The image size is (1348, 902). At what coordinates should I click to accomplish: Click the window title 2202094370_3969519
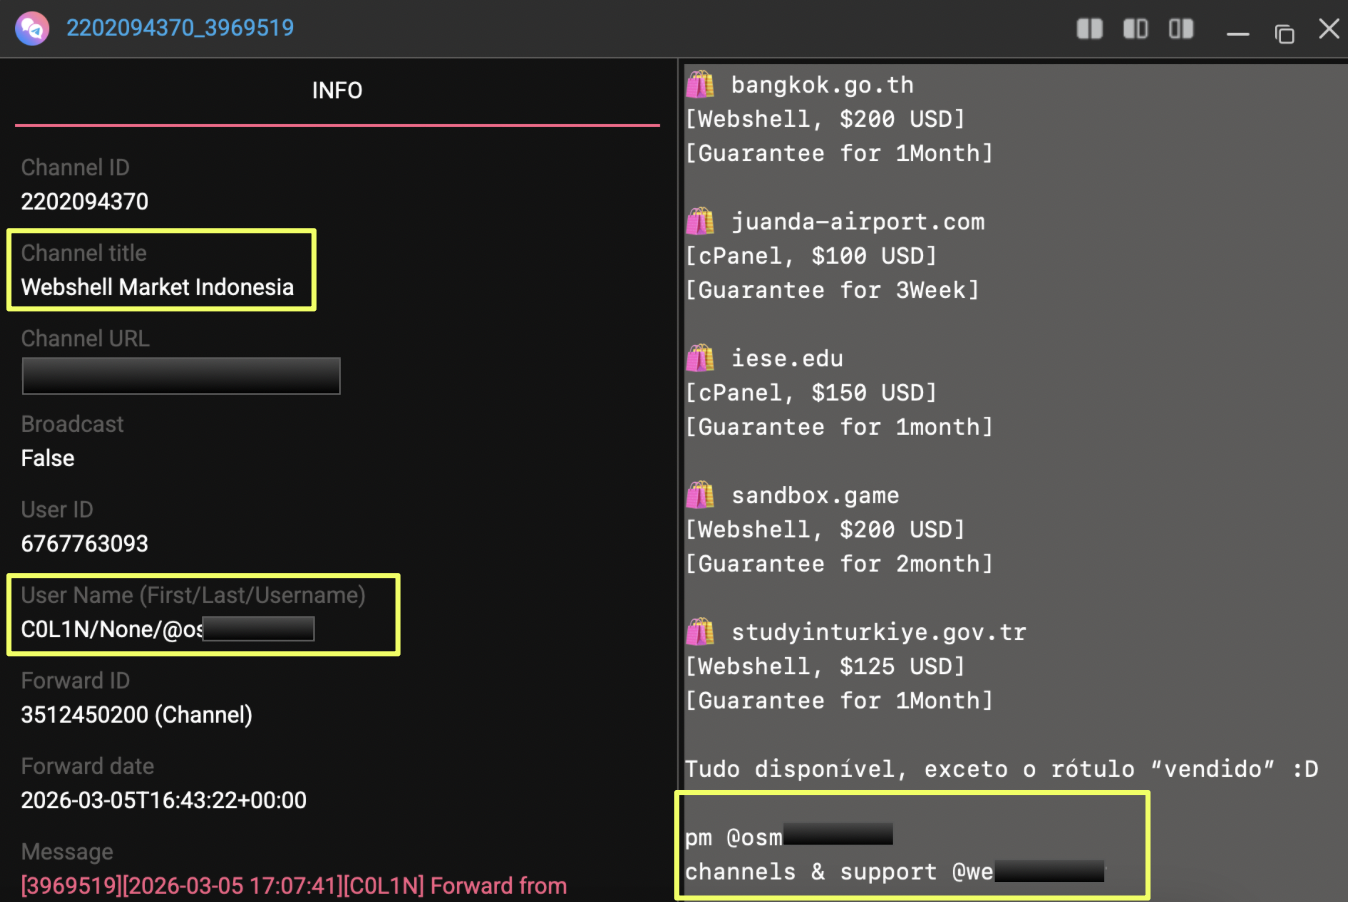[180, 28]
